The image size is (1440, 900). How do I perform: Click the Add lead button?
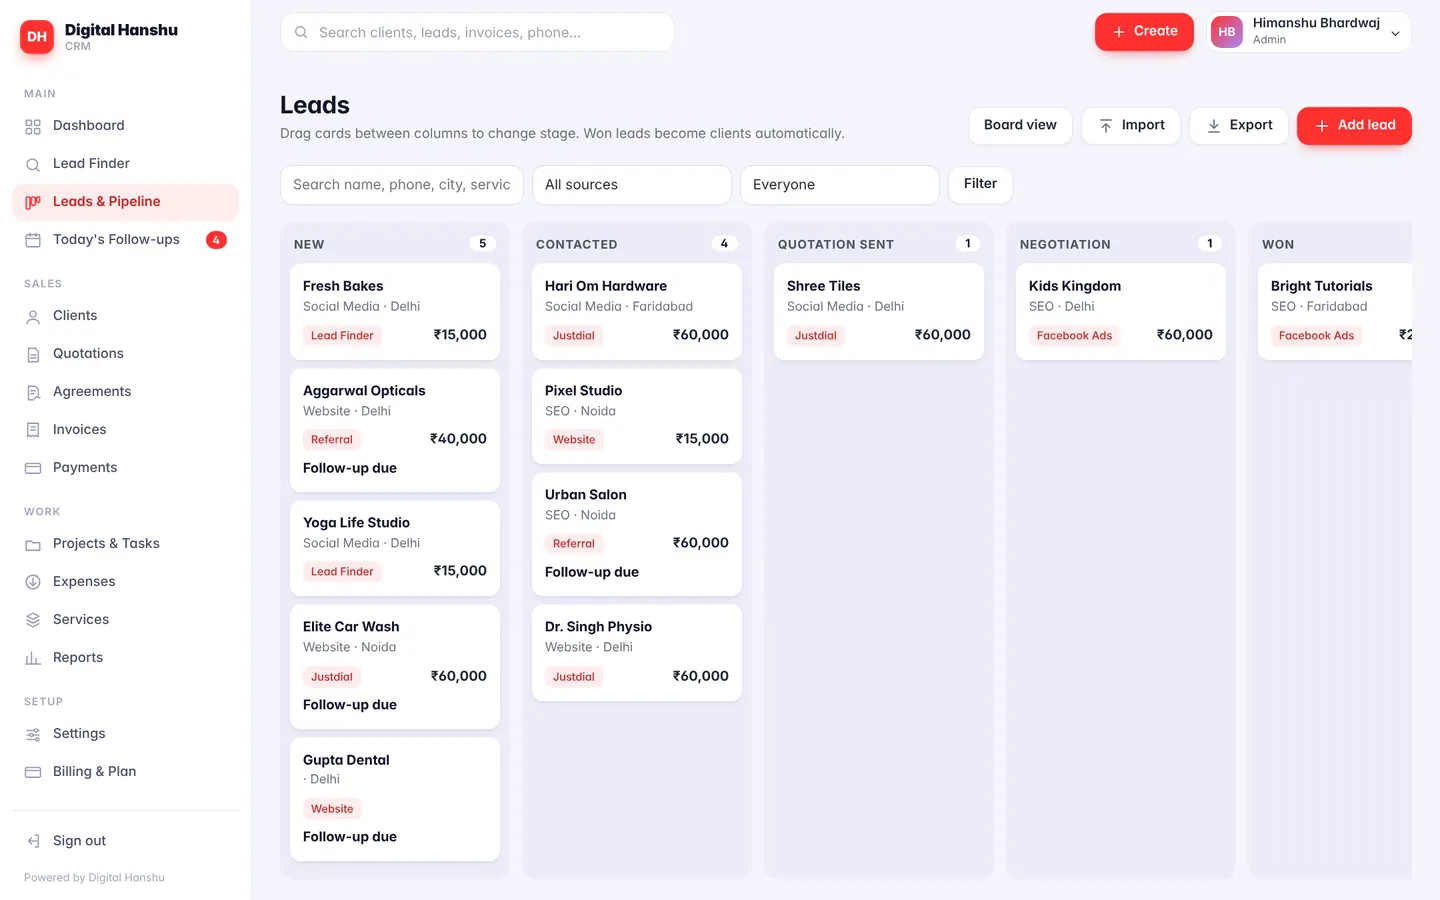click(x=1354, y=126)
